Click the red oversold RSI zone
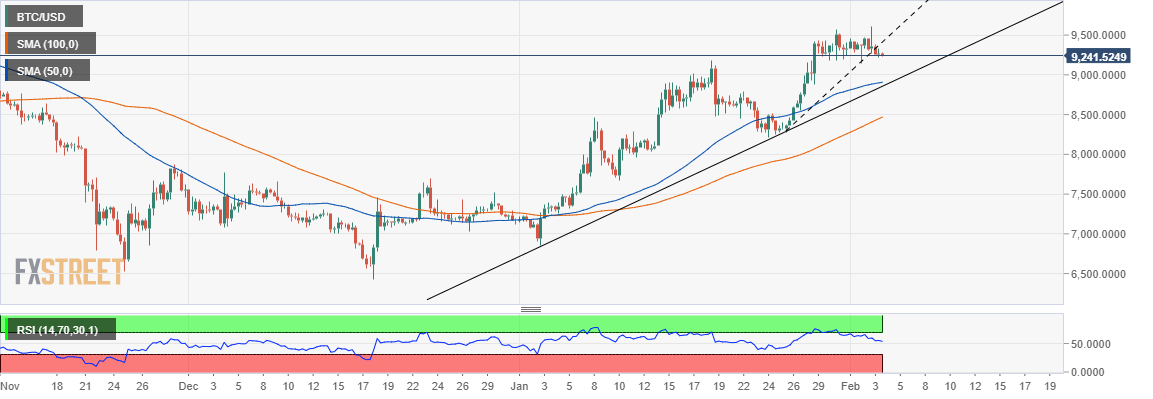 441,363
